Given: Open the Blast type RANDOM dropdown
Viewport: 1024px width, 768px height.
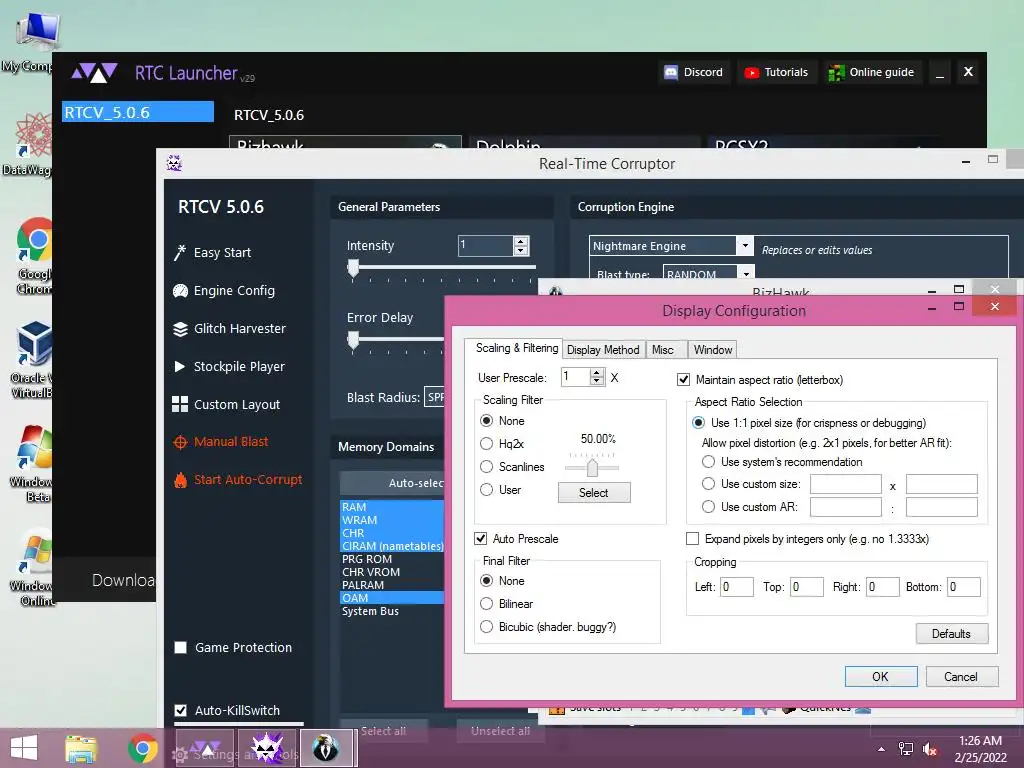Looking at the screenshot, I should [x=746, y=274].
